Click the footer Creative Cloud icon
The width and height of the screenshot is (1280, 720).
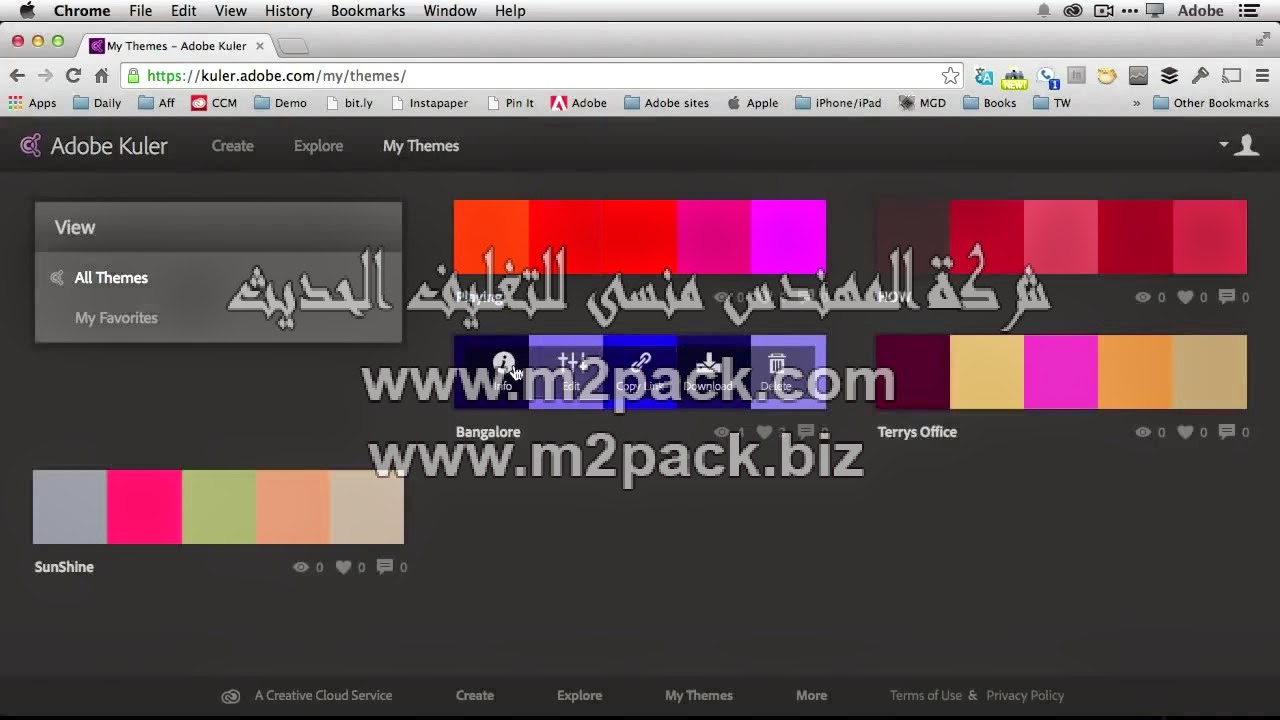(231, 696)
